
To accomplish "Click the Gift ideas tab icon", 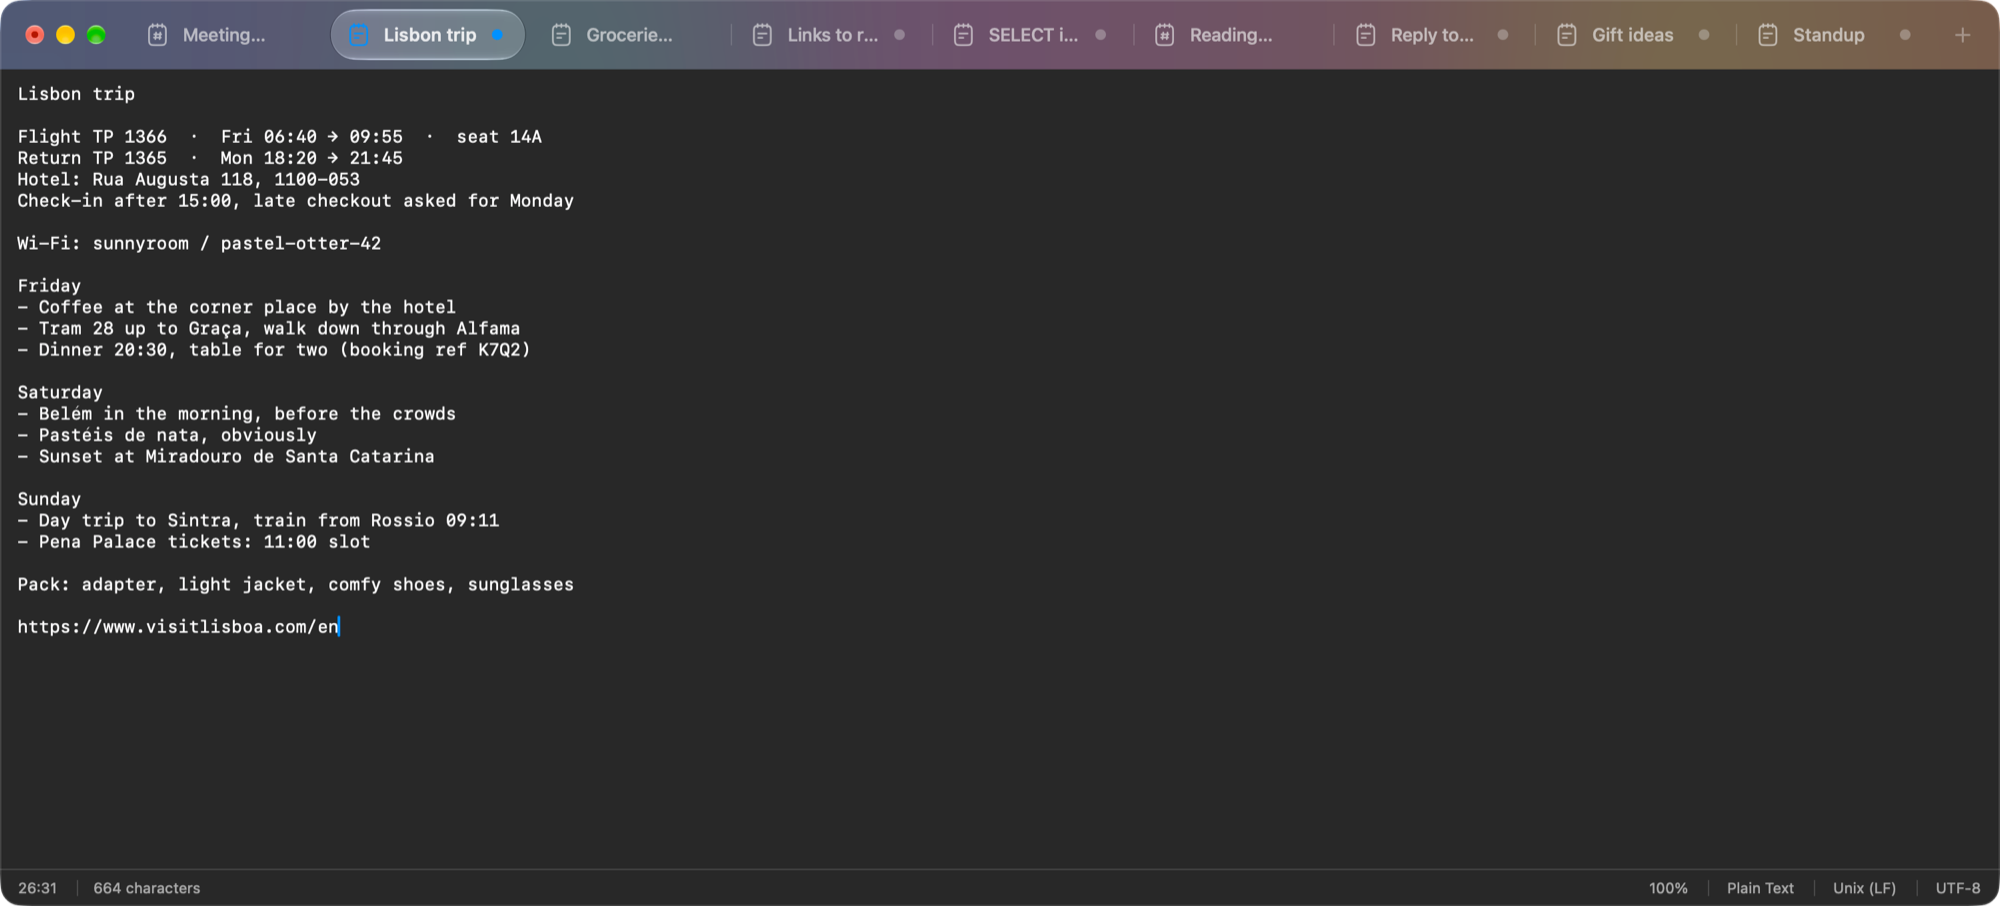I will click(x=1567, y=35).
